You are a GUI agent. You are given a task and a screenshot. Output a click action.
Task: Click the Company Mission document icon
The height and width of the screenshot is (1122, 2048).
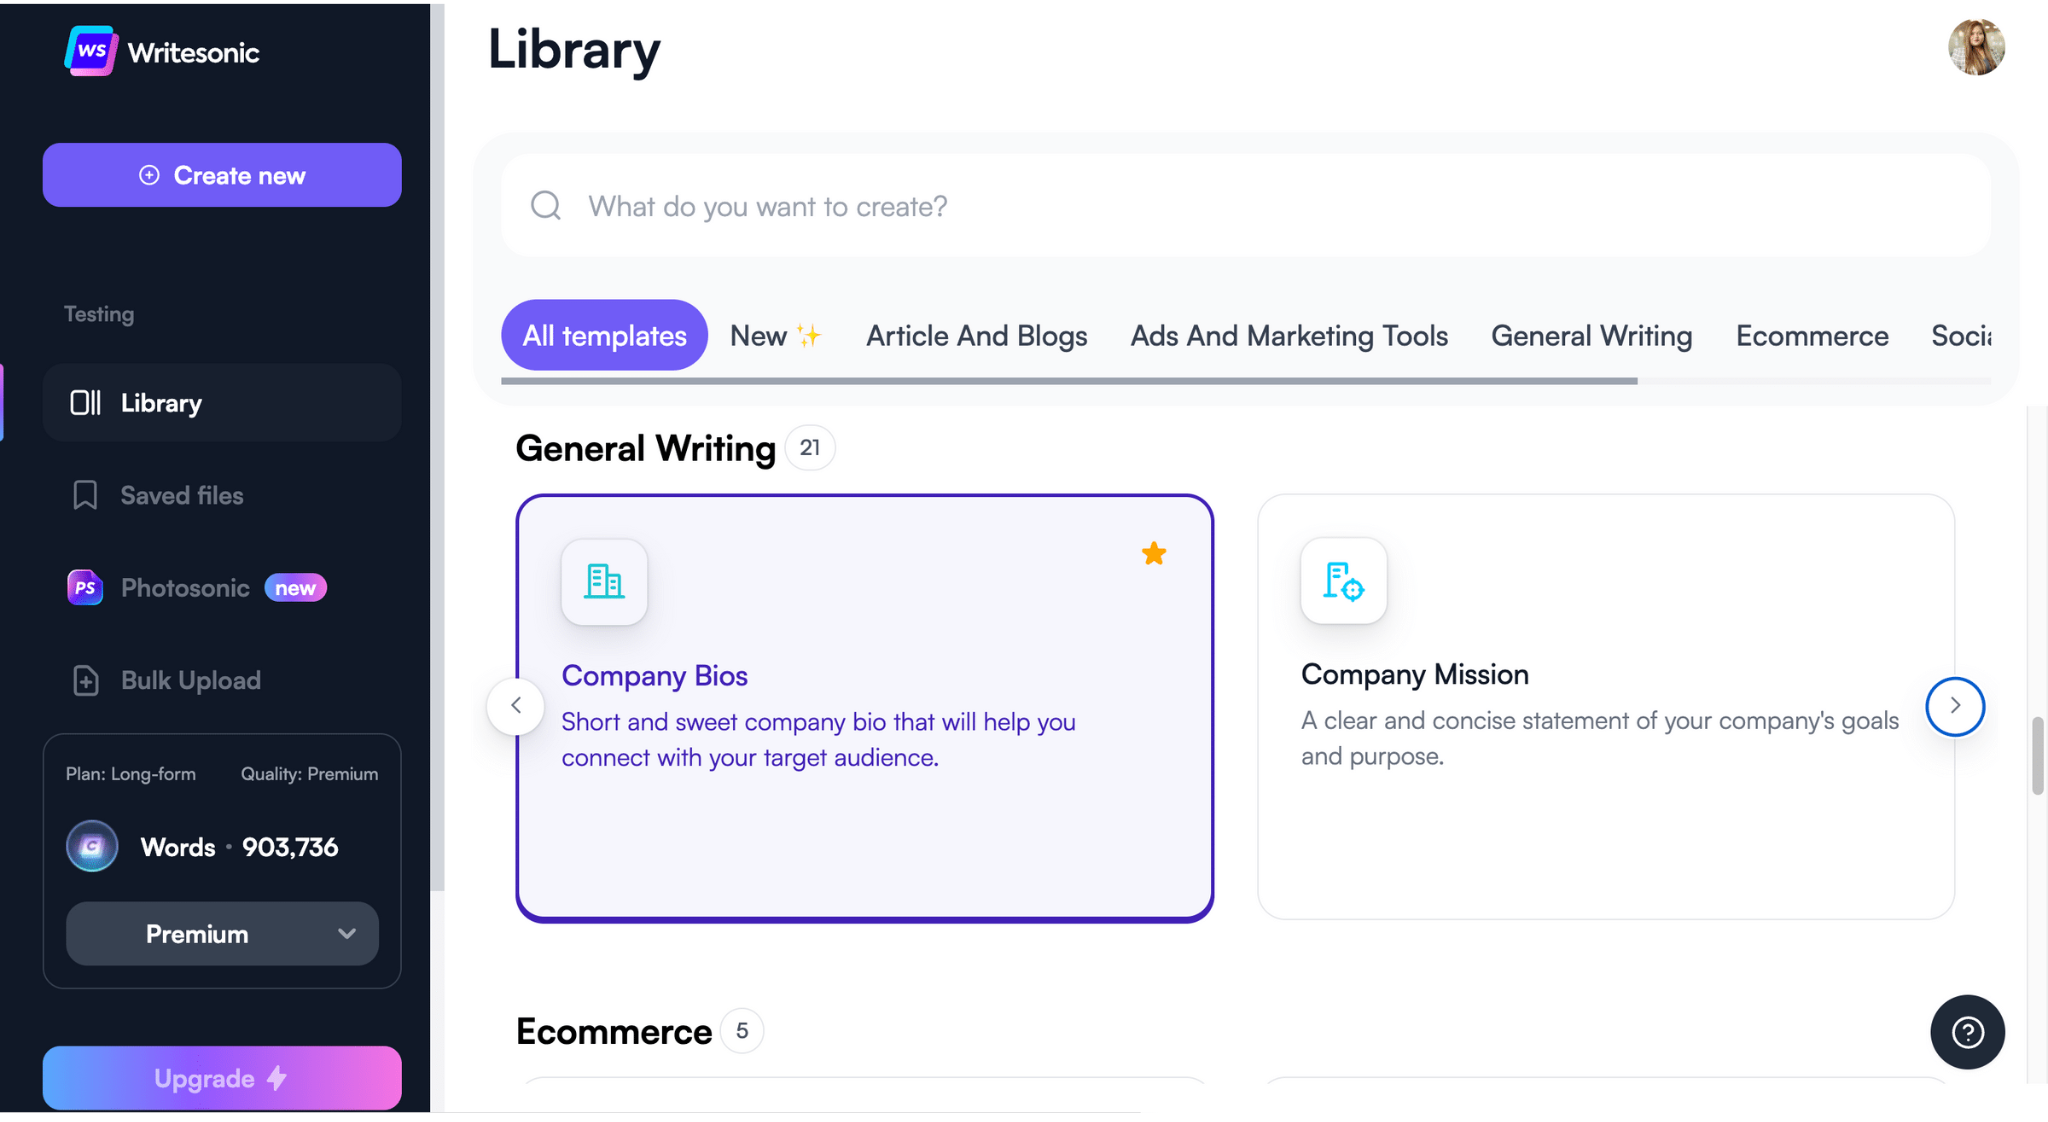coord(1343,581)
